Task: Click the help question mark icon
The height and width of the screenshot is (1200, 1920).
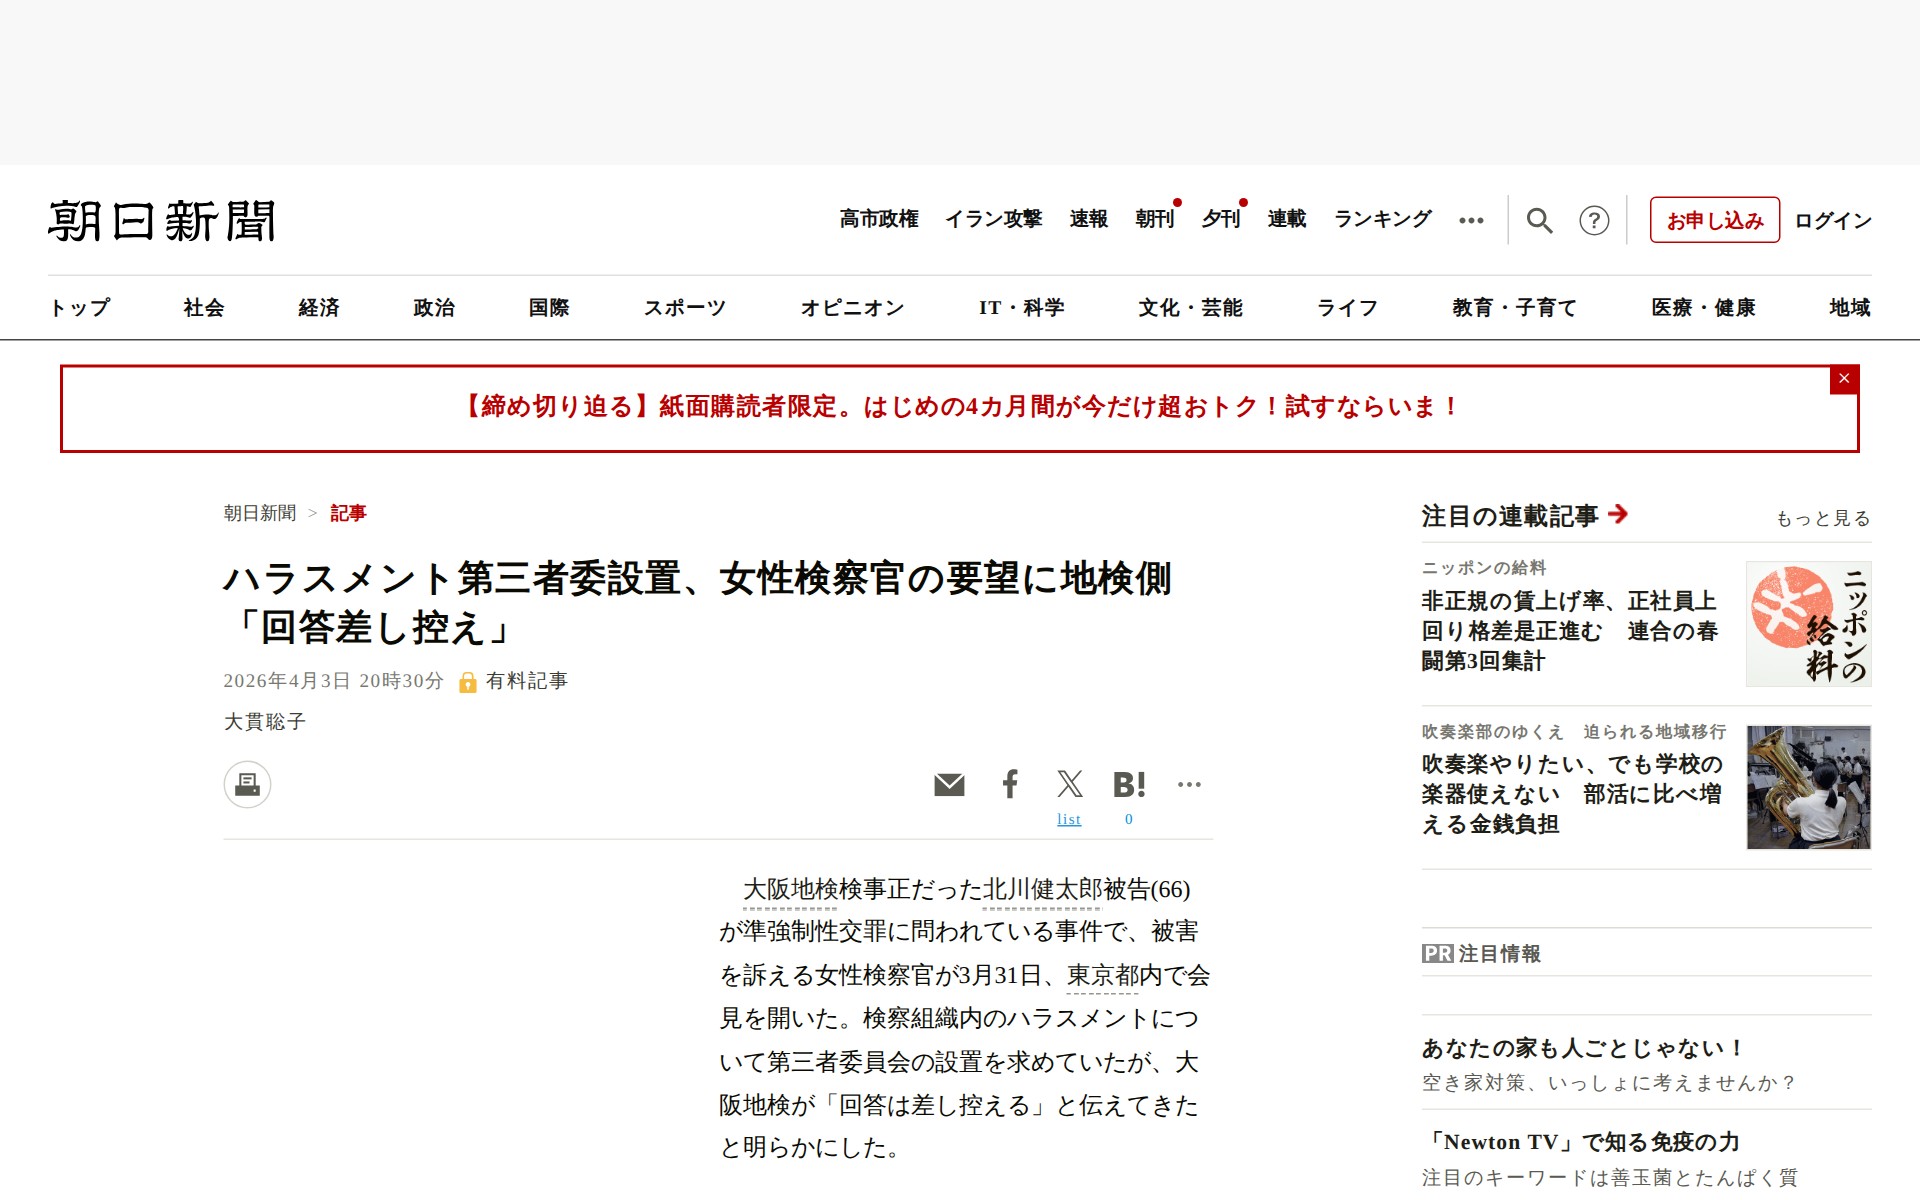Action: click(1593, 220)
